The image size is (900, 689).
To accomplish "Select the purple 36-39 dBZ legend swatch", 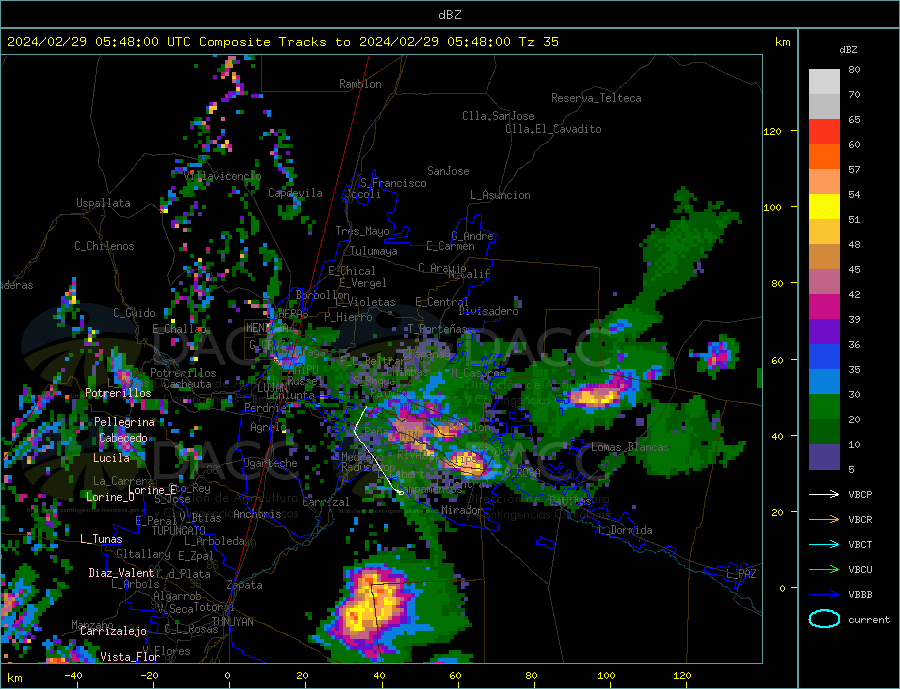I will point(824,332).
